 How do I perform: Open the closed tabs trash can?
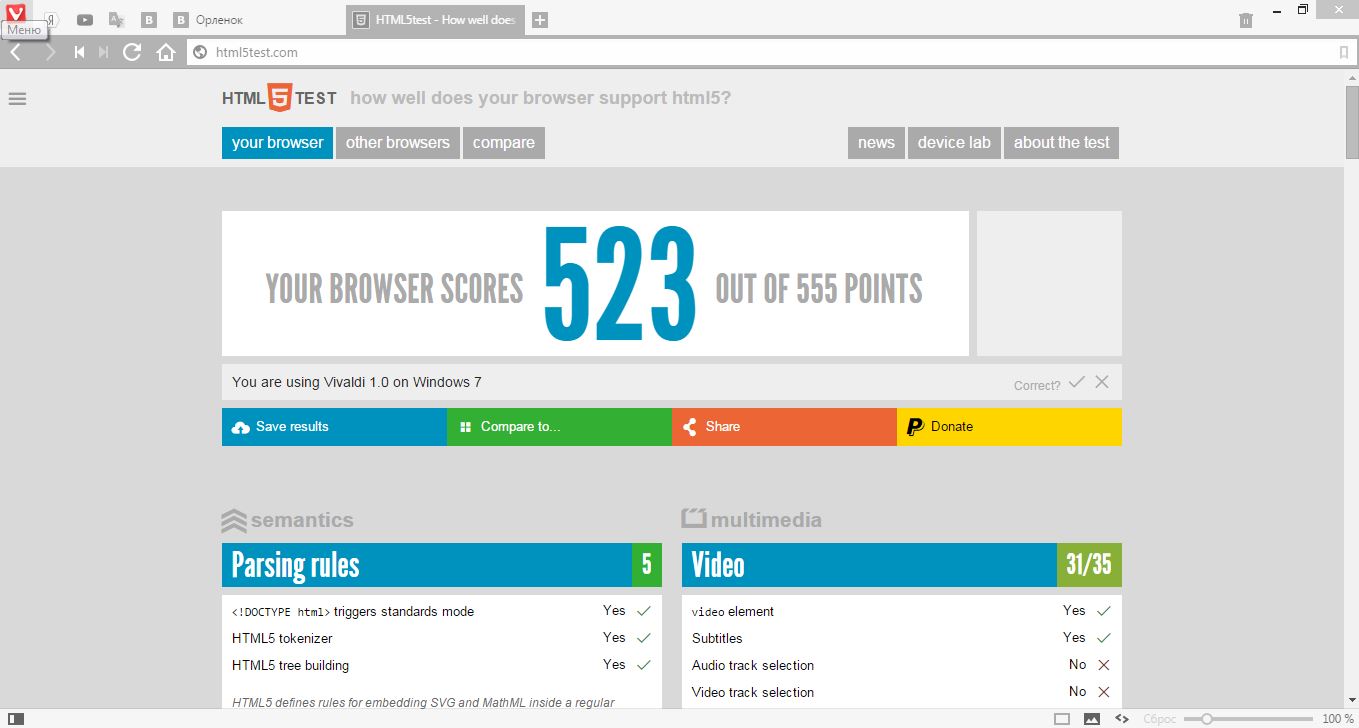[1245, 20]
